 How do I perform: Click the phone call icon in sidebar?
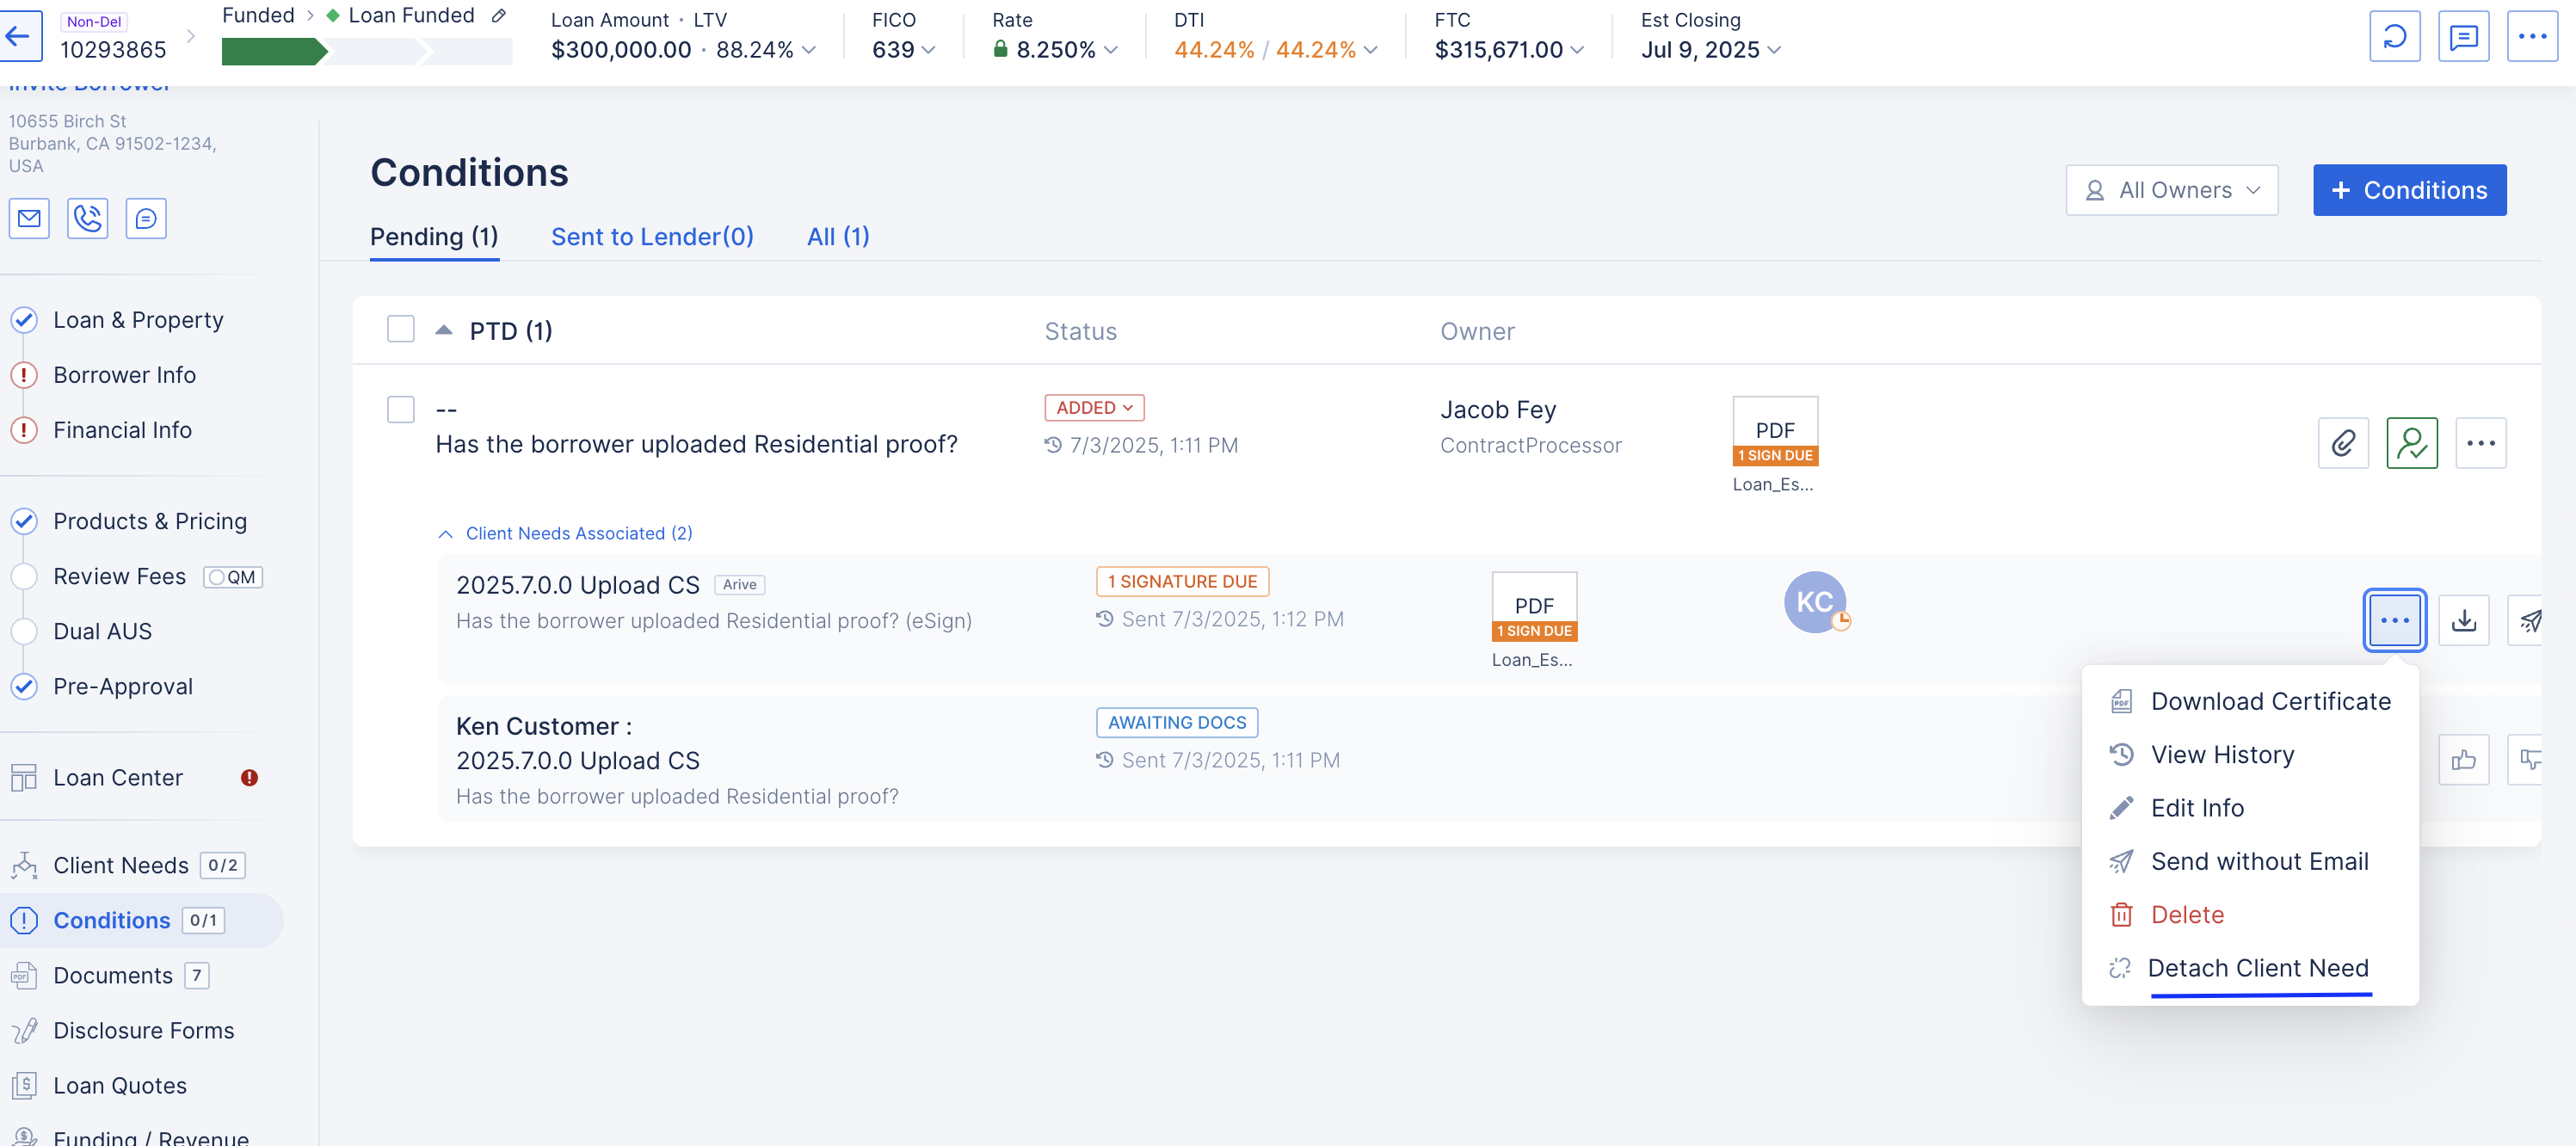[x=88, y=218]
